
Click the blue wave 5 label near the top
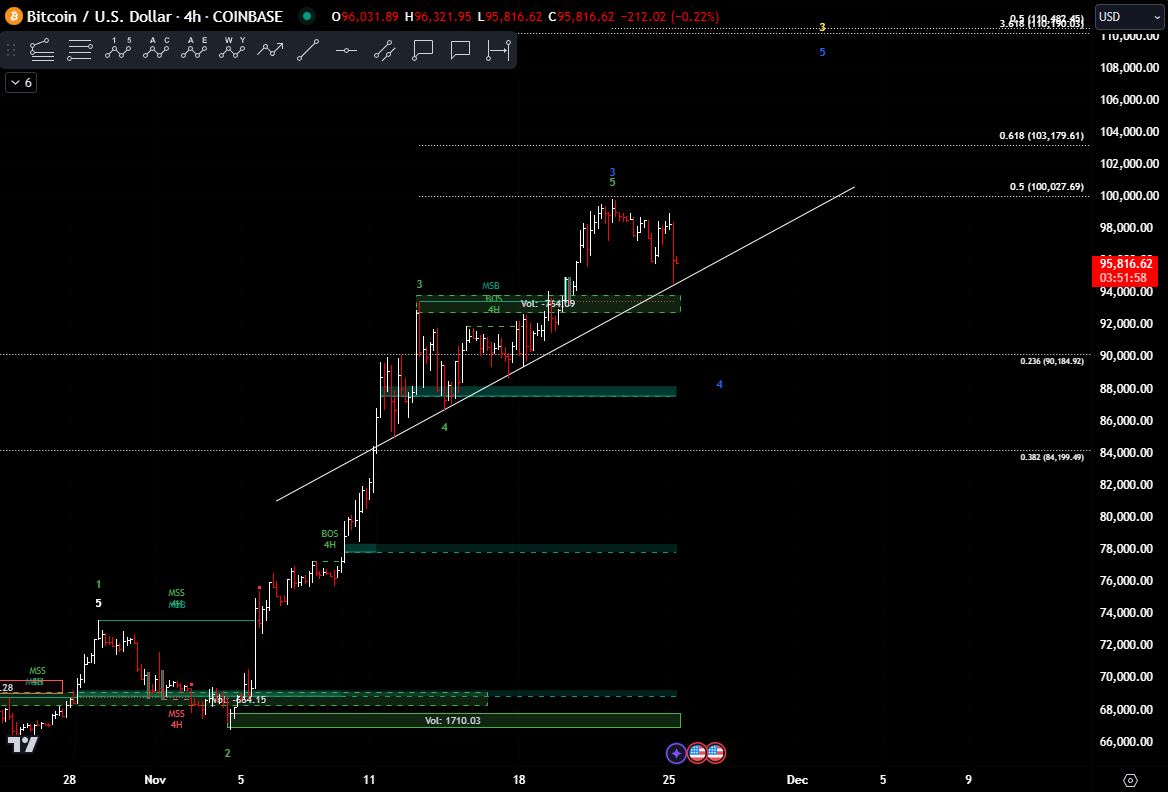point(822,52)
